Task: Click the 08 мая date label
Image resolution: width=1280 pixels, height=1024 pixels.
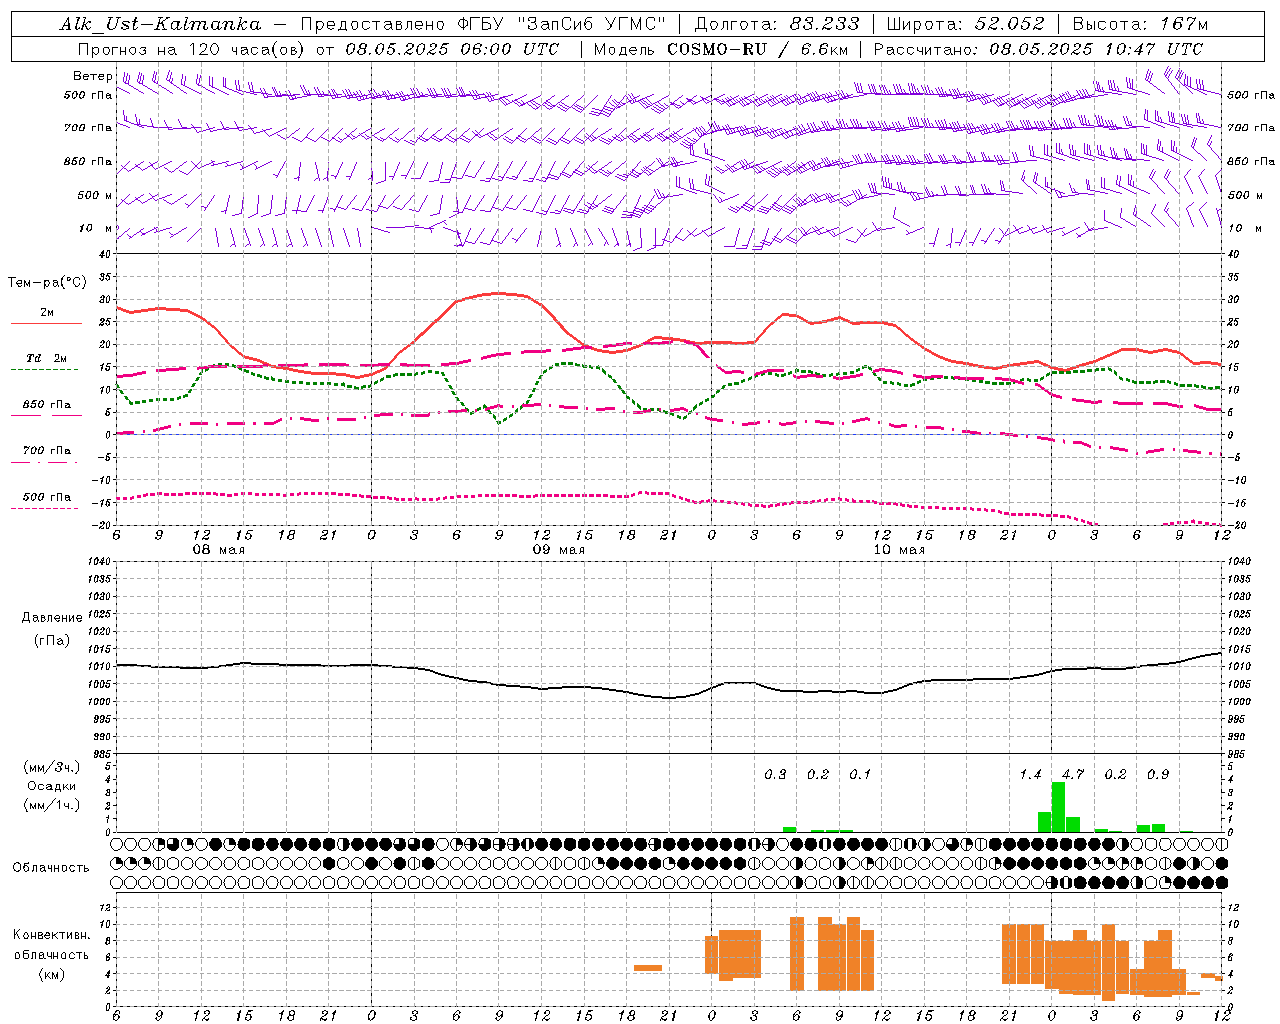Action: (219, 550)
